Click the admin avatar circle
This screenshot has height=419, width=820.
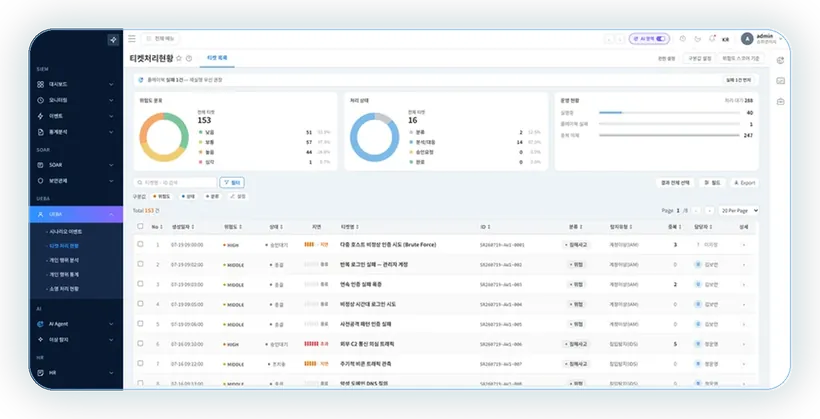[x=747, y=39]
